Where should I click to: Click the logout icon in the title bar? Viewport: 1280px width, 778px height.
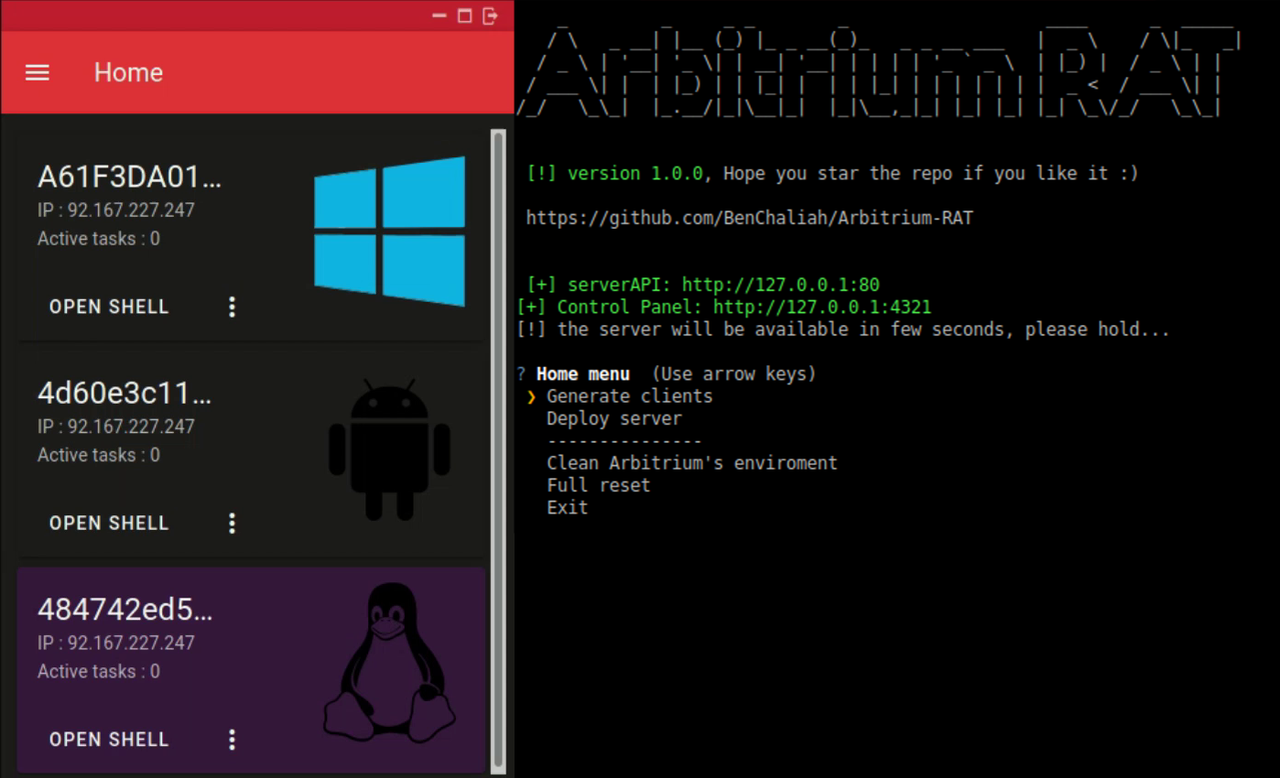(x=490, y=16)
